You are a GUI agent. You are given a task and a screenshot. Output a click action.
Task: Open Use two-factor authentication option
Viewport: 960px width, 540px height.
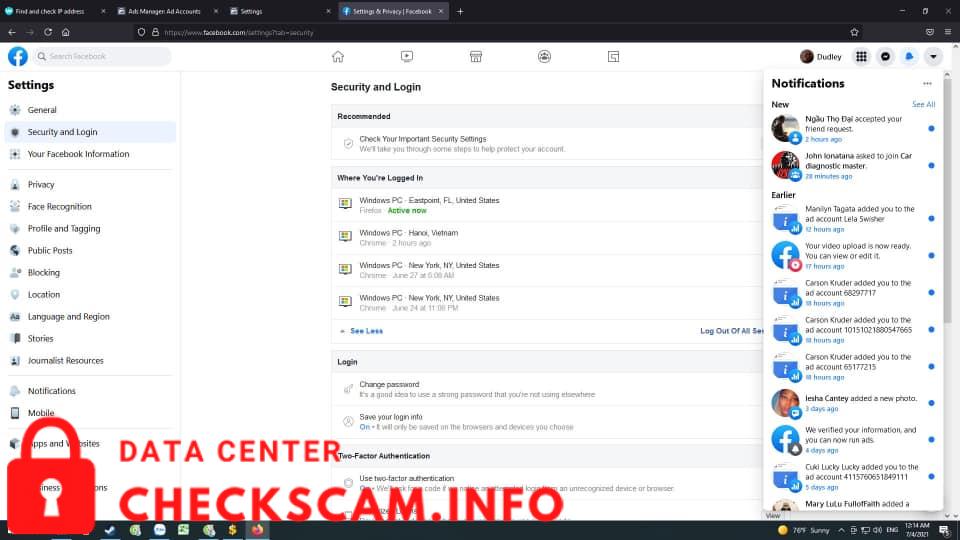[547, 483]
